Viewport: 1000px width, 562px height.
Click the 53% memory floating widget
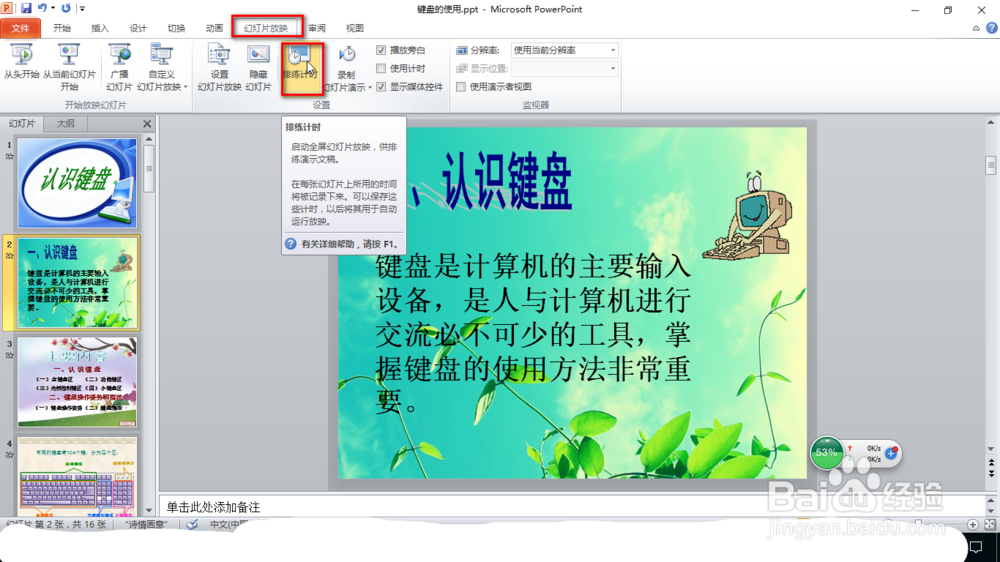coord(826,453)
